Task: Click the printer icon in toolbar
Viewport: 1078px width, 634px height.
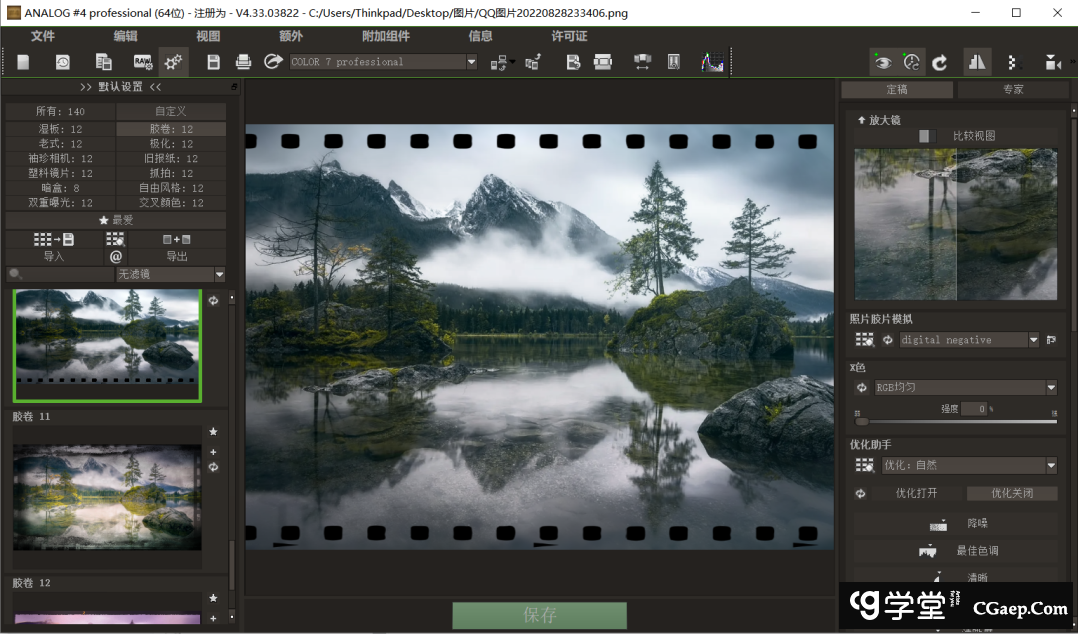Action: tap(243, 62)
